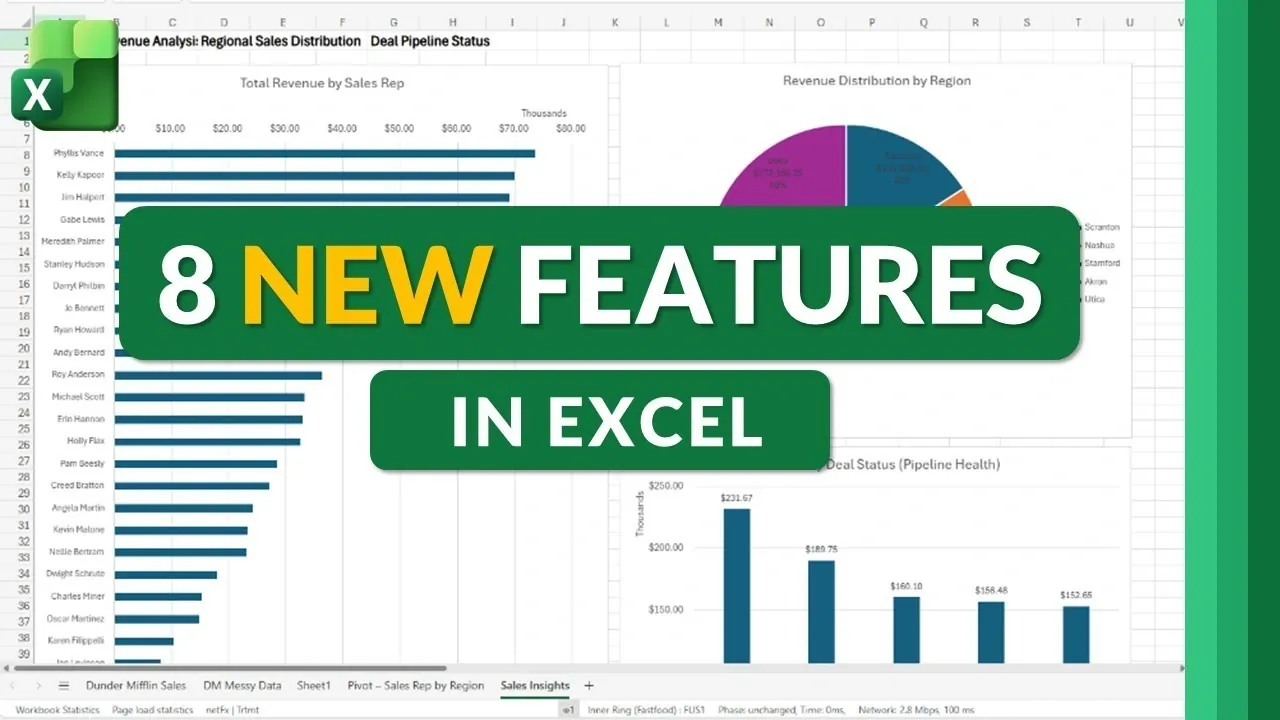This screenshot has width=1280, height=720.
Task: Select Phyllis Vance's revenue bar
Action: (x=324, y=153)
